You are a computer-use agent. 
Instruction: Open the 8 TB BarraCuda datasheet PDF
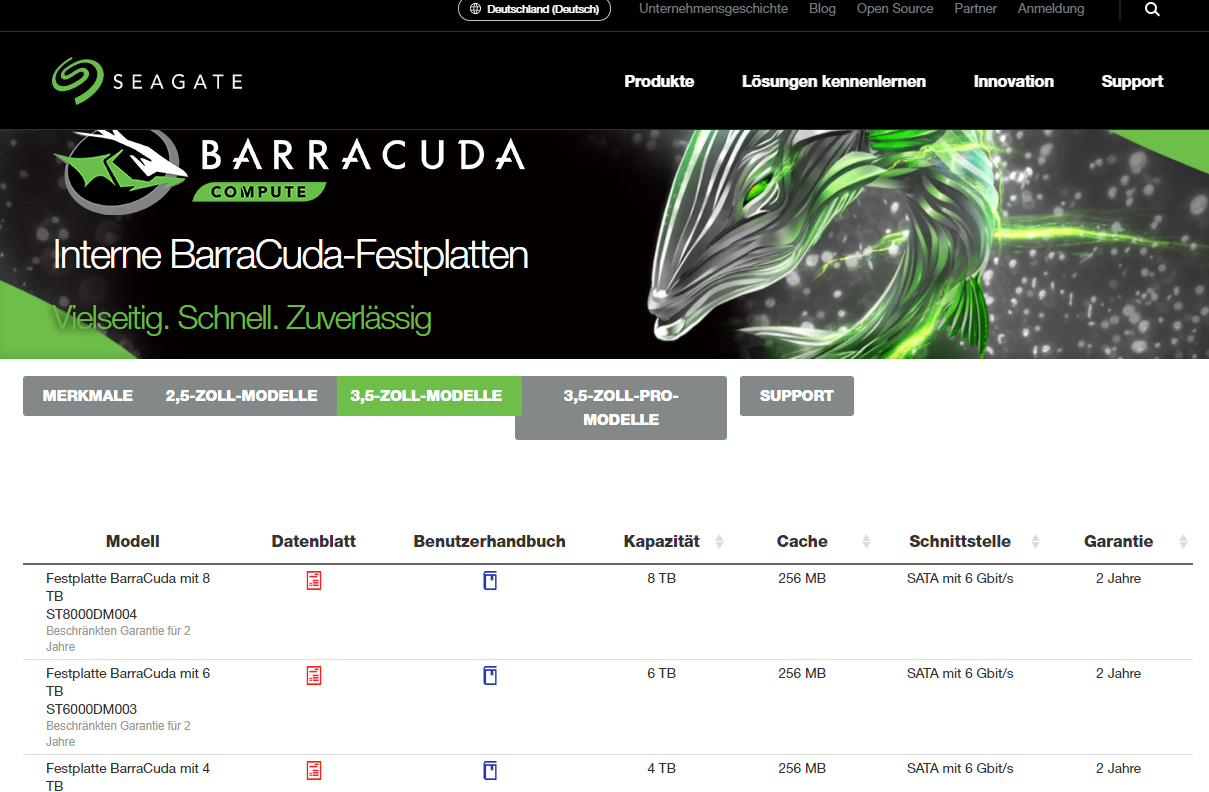[314, 579]
